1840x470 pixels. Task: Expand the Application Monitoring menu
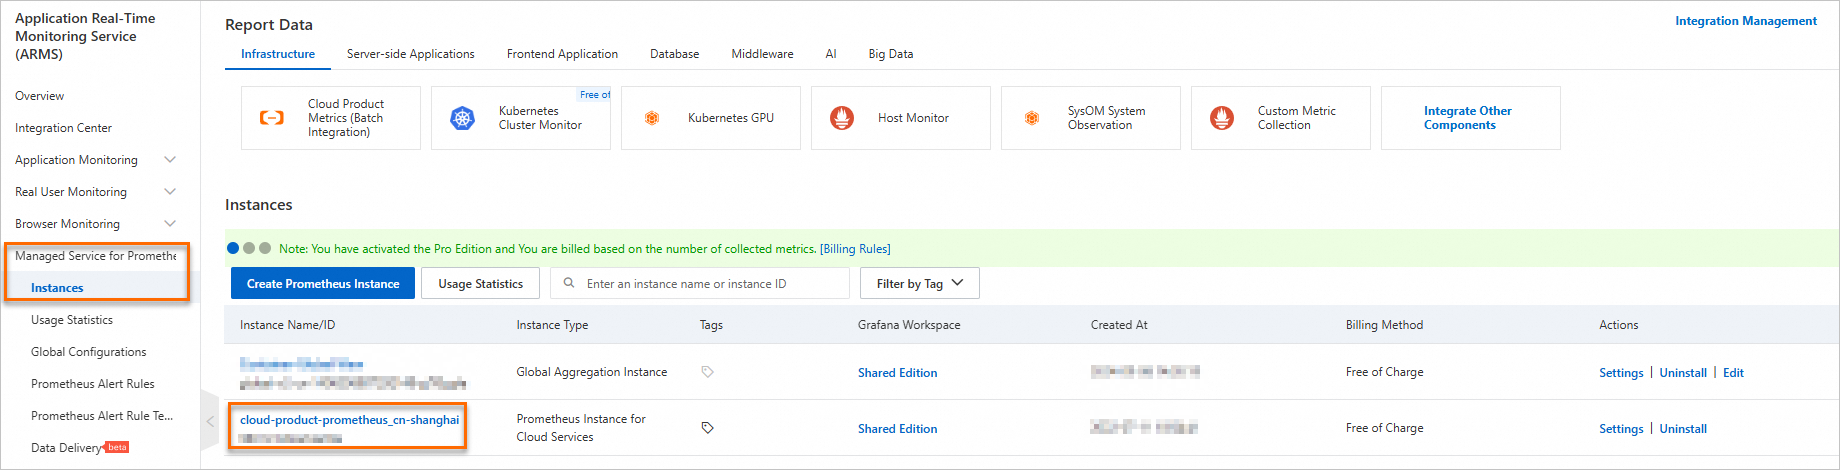pos(169,160)
